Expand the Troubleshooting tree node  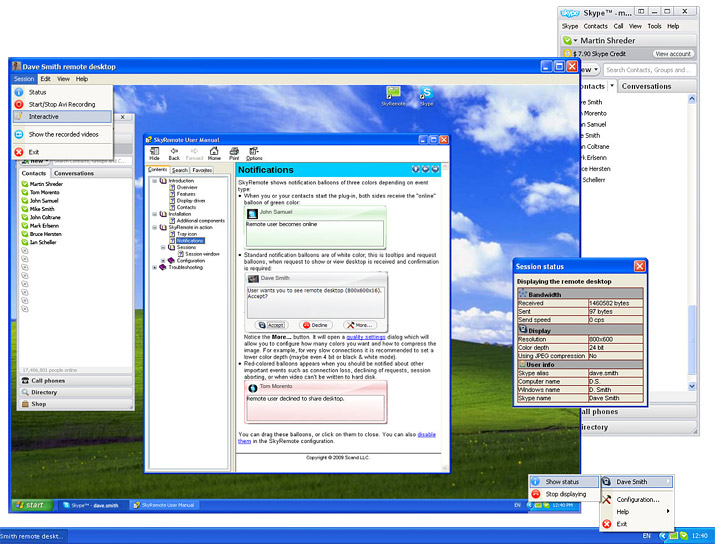click(x=155, y=268)
